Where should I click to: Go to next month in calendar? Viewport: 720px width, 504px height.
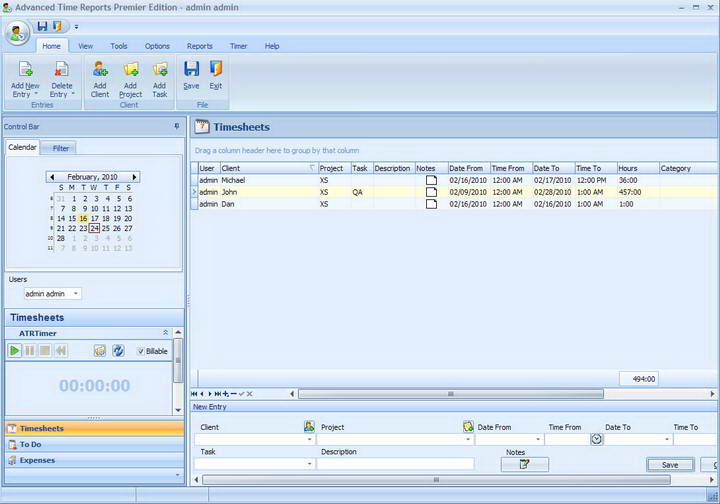[x=134, y=177]
